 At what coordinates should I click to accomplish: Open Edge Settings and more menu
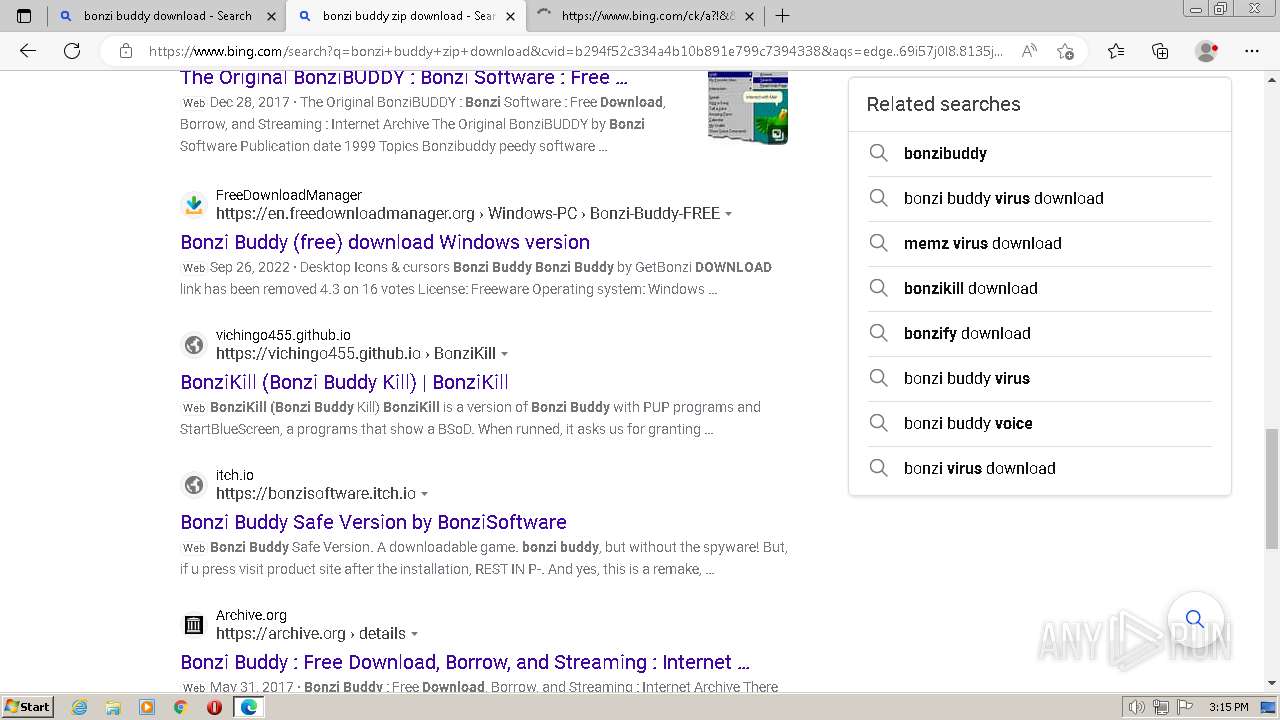pyautogui.click(x=1252, y=51)
